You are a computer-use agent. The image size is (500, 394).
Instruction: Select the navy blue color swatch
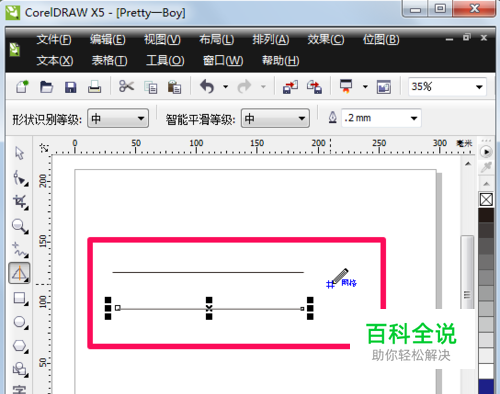pyautogui.click(x=486, y=387)
